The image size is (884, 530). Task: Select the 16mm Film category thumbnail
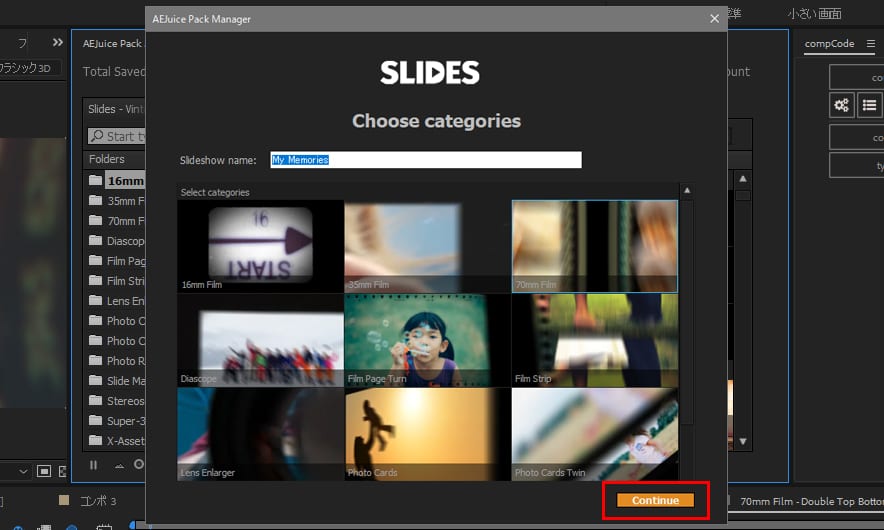260,246
